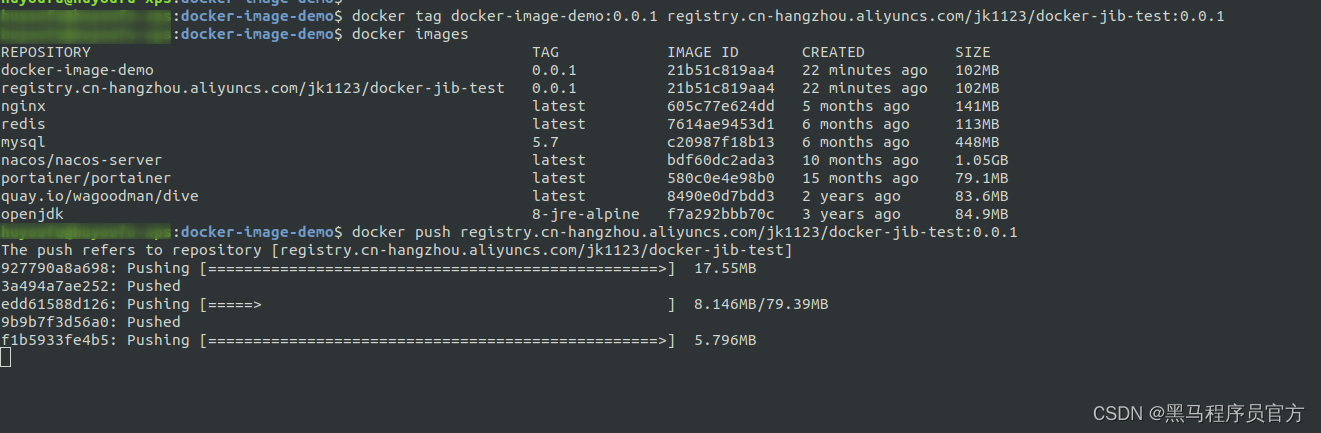
Task: Click 'The push refers to repository' line
Action: click(x=397, y=250)
